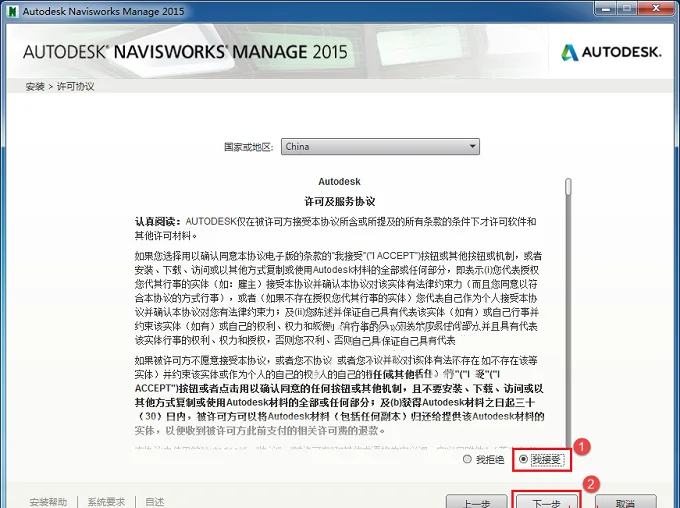
Task: Close the Navisworks installer window
Action: pos(656,8)
